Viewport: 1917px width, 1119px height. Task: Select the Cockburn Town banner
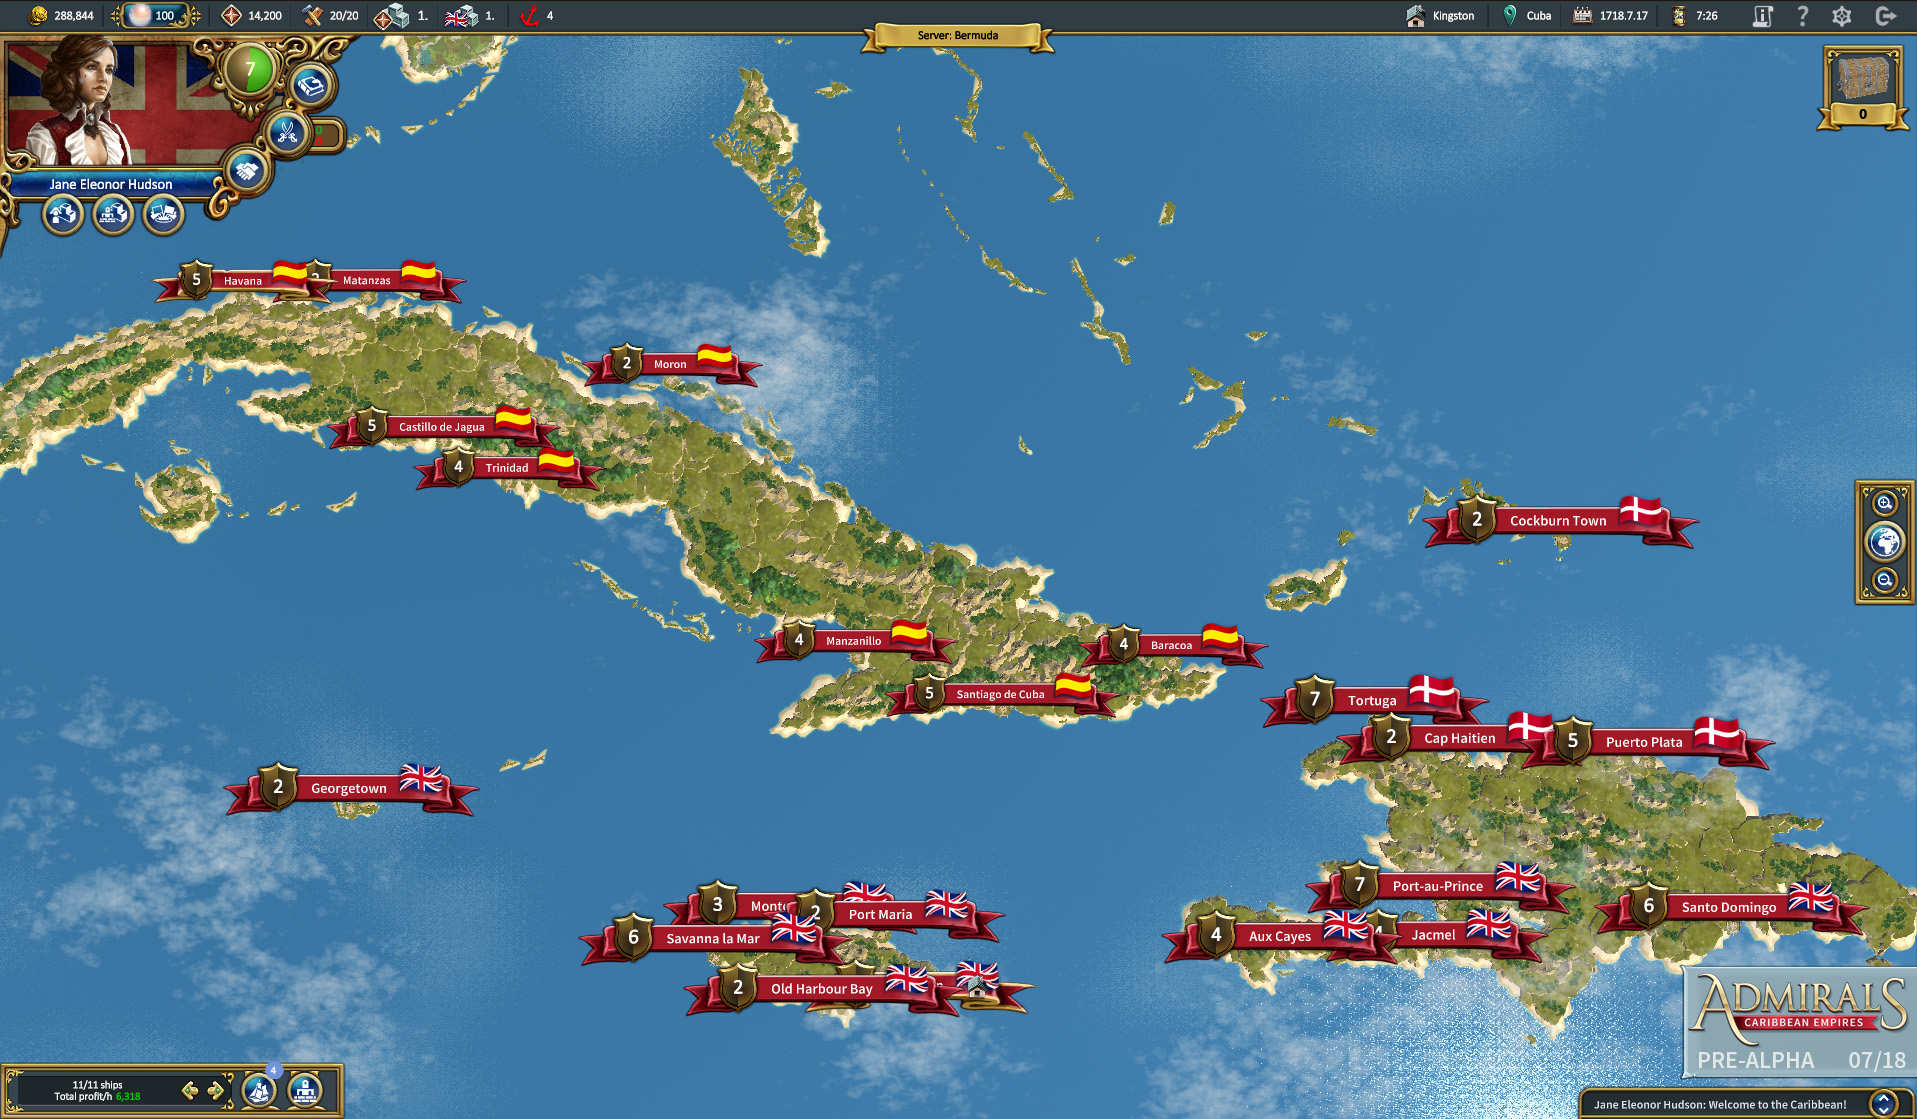tap(1558, 521)
